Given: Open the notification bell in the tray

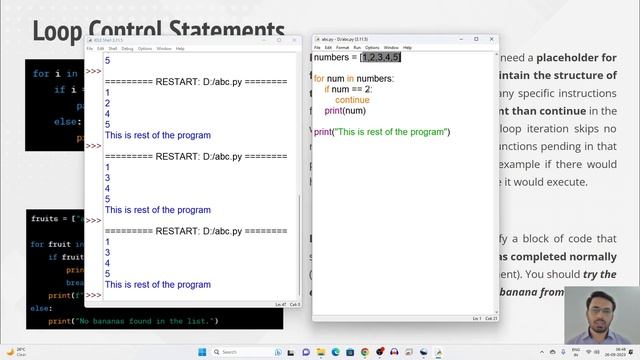Looking at the screenshot, I should (x=631, y=352).
